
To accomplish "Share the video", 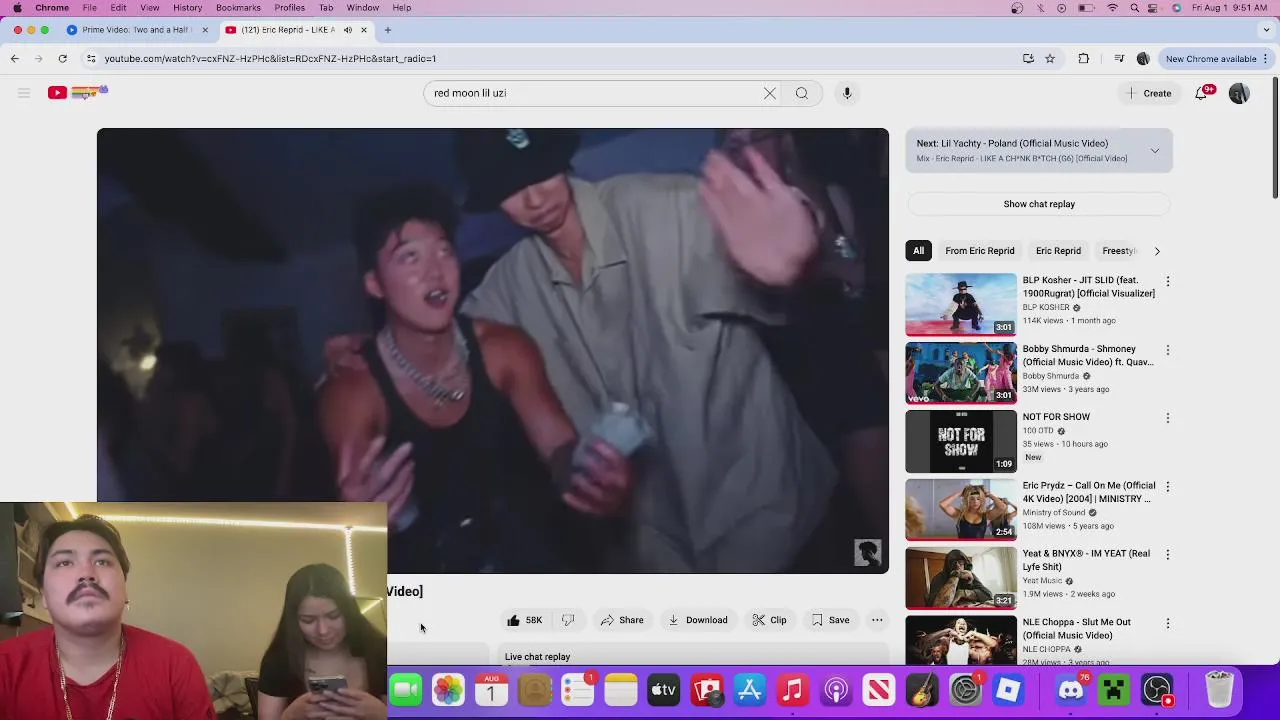I will click(622, 620).
